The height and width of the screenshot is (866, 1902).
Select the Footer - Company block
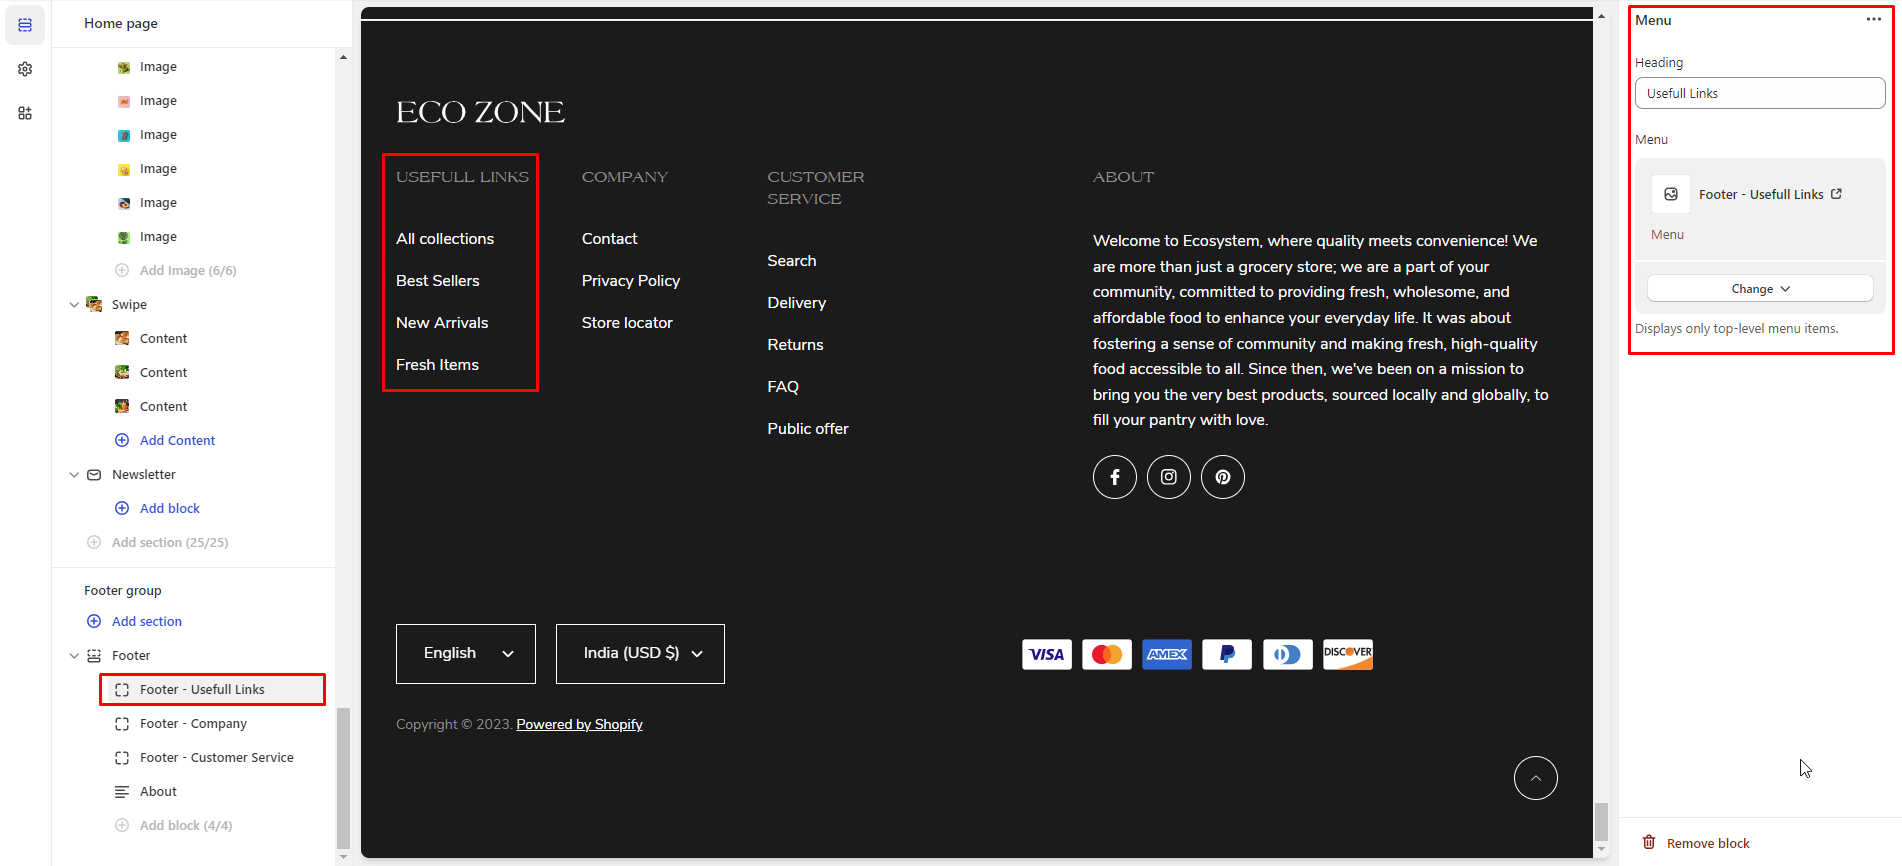(x=193, y=724)
